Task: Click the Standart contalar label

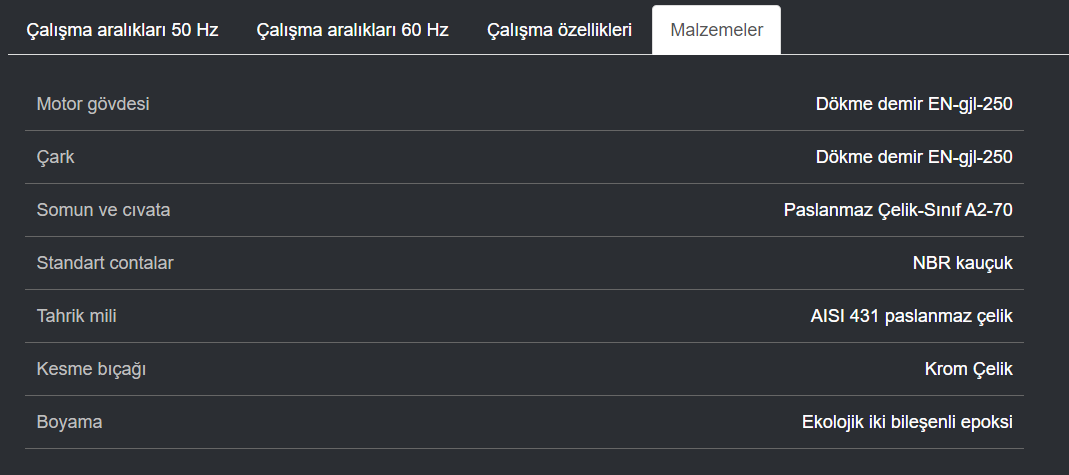Action: [105, 263]
